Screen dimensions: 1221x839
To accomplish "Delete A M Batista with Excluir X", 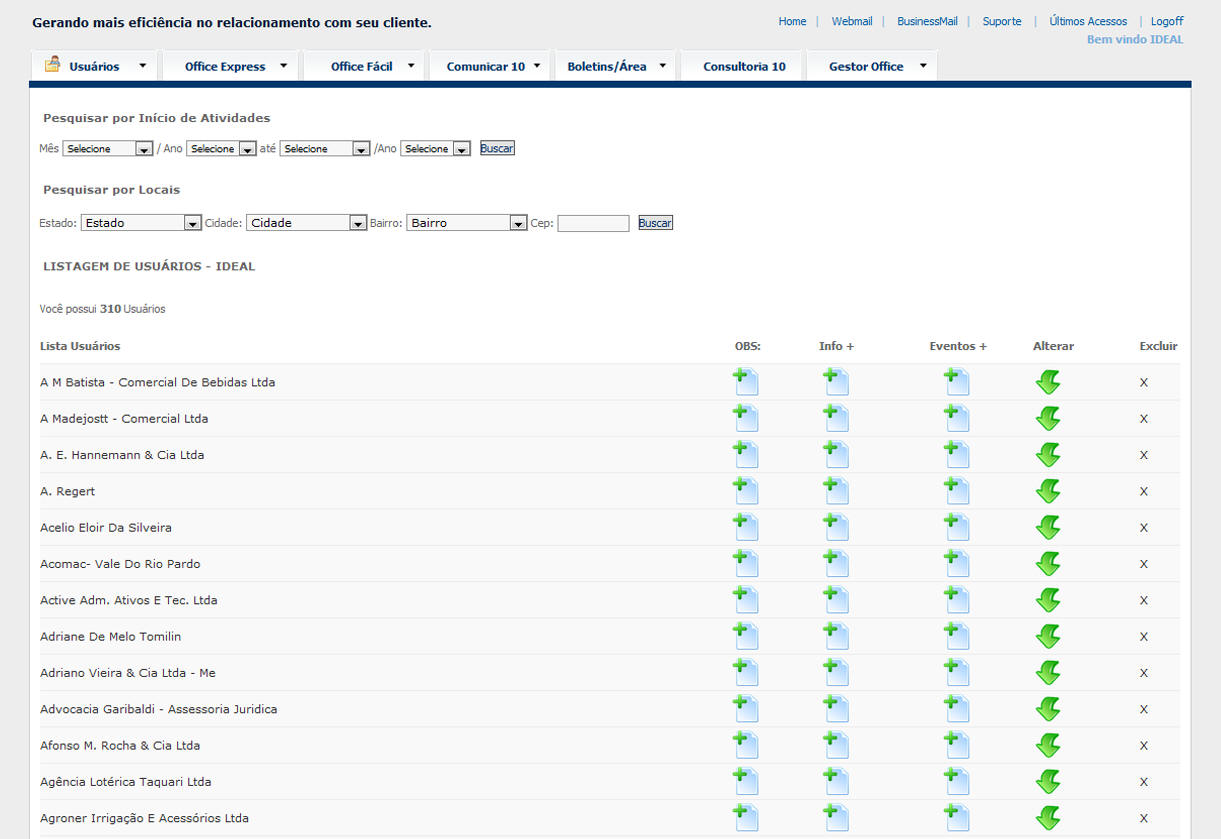I will [x=1144, y=382].
